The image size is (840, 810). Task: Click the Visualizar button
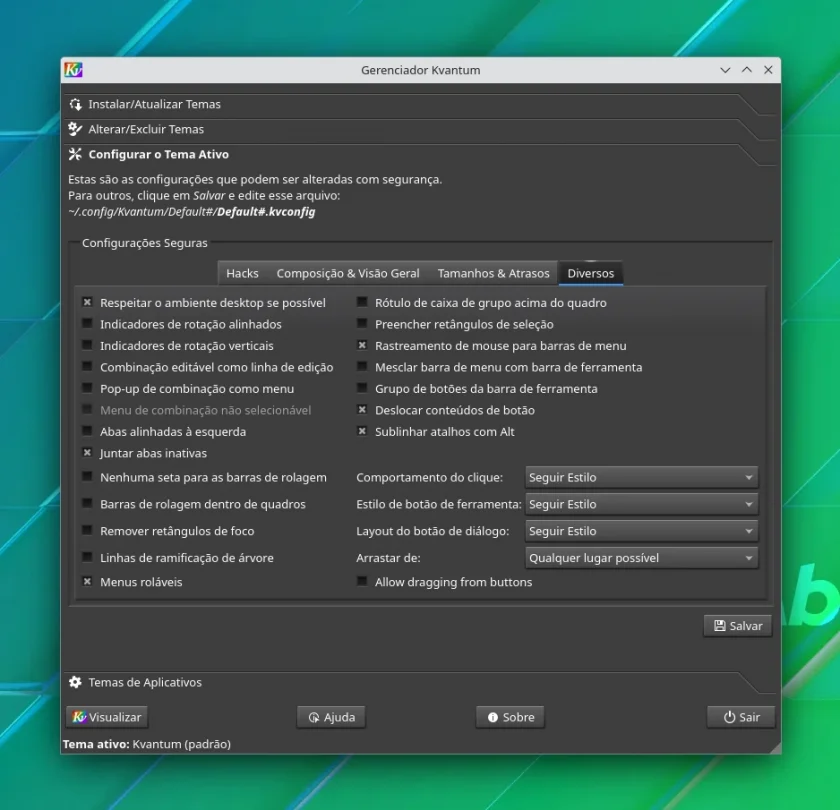pyautogui.click(x=107, y=717)
